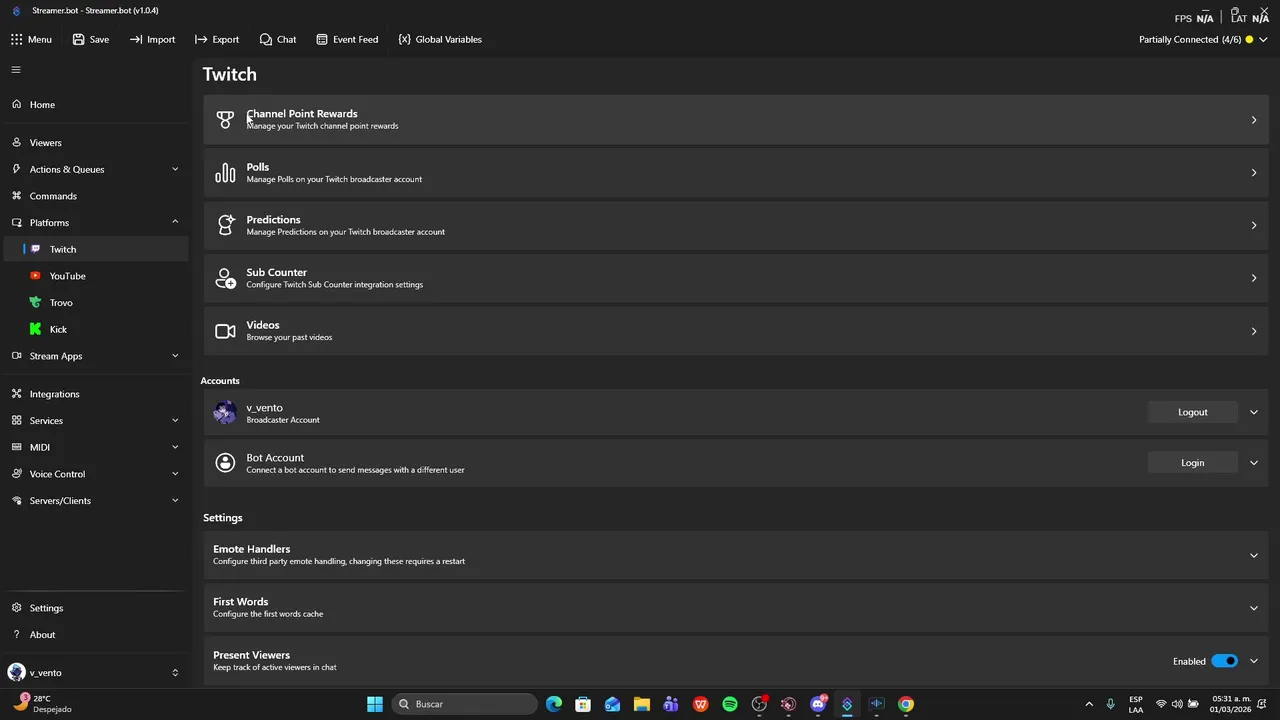Image resolution: width=1280 pixels, height=720 pixels.
Task: Expand the Stream Apps chevron
Action: 175,356
